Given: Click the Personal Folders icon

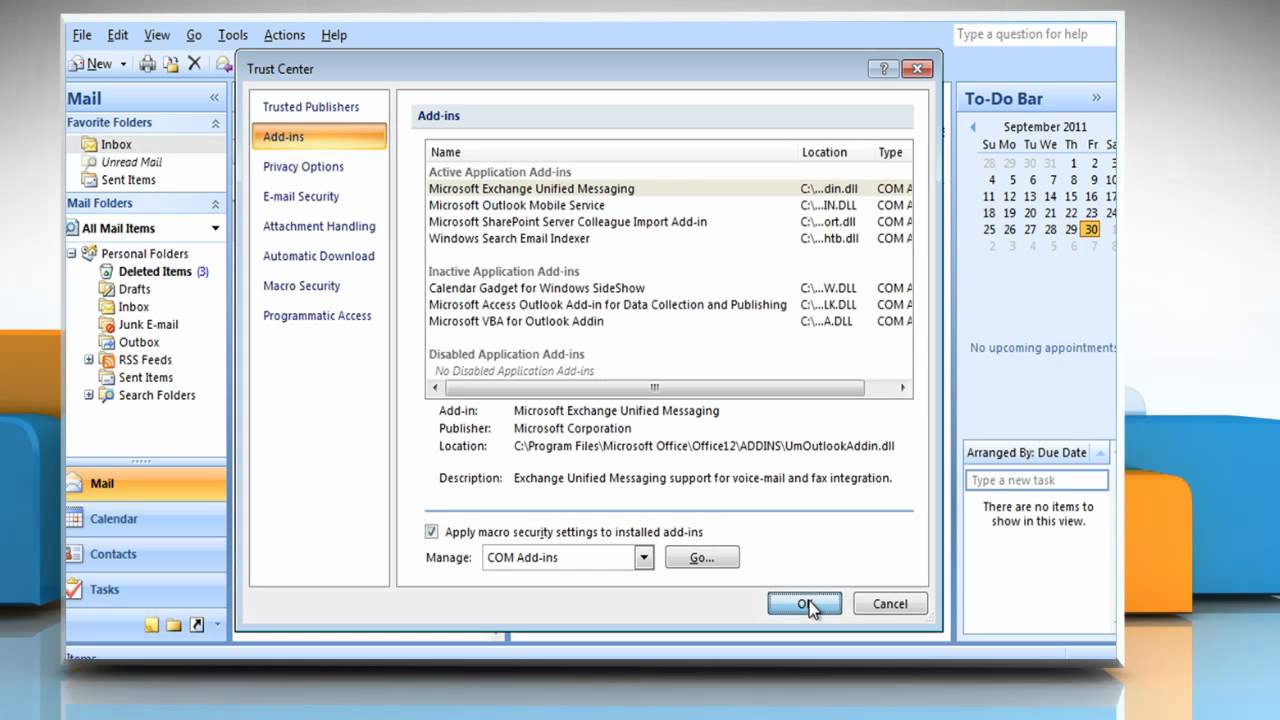Looking at the screenshot, I should coord(90,253).
